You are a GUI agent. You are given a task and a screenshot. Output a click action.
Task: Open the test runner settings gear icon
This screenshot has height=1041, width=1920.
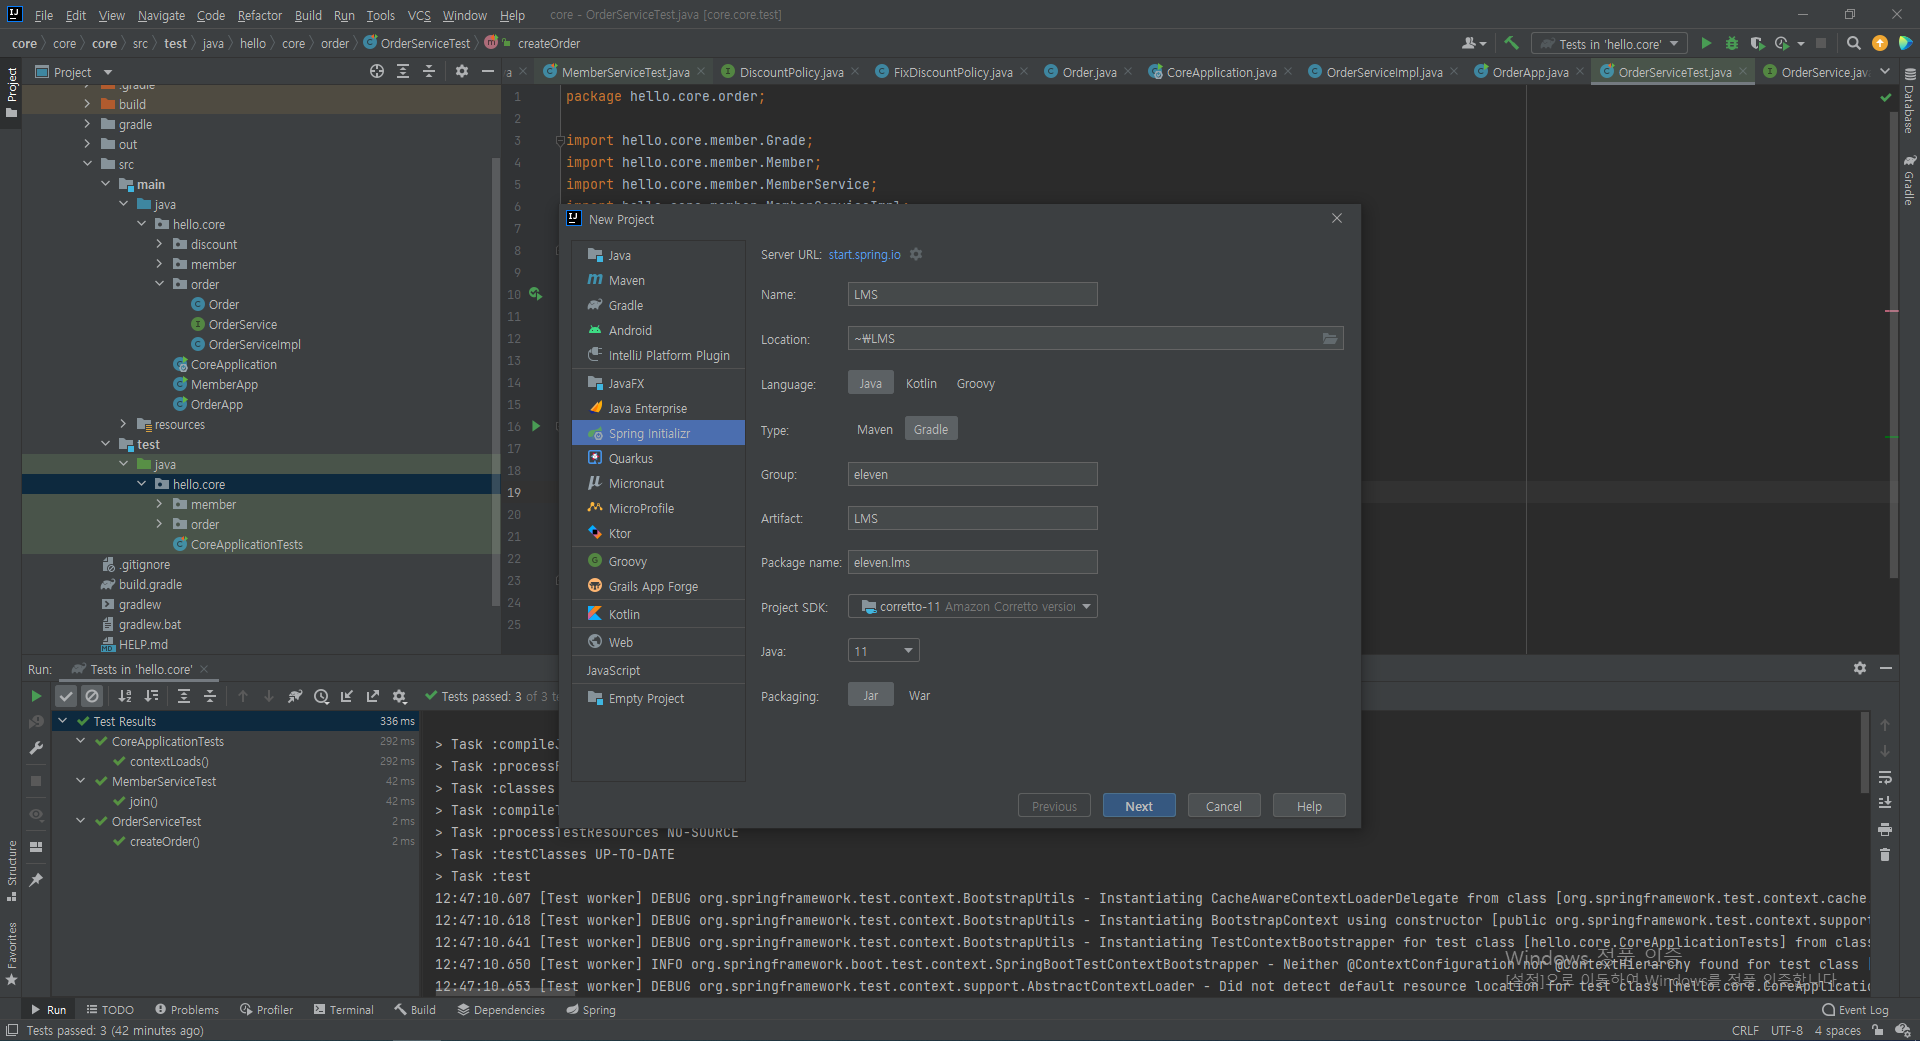400,696
